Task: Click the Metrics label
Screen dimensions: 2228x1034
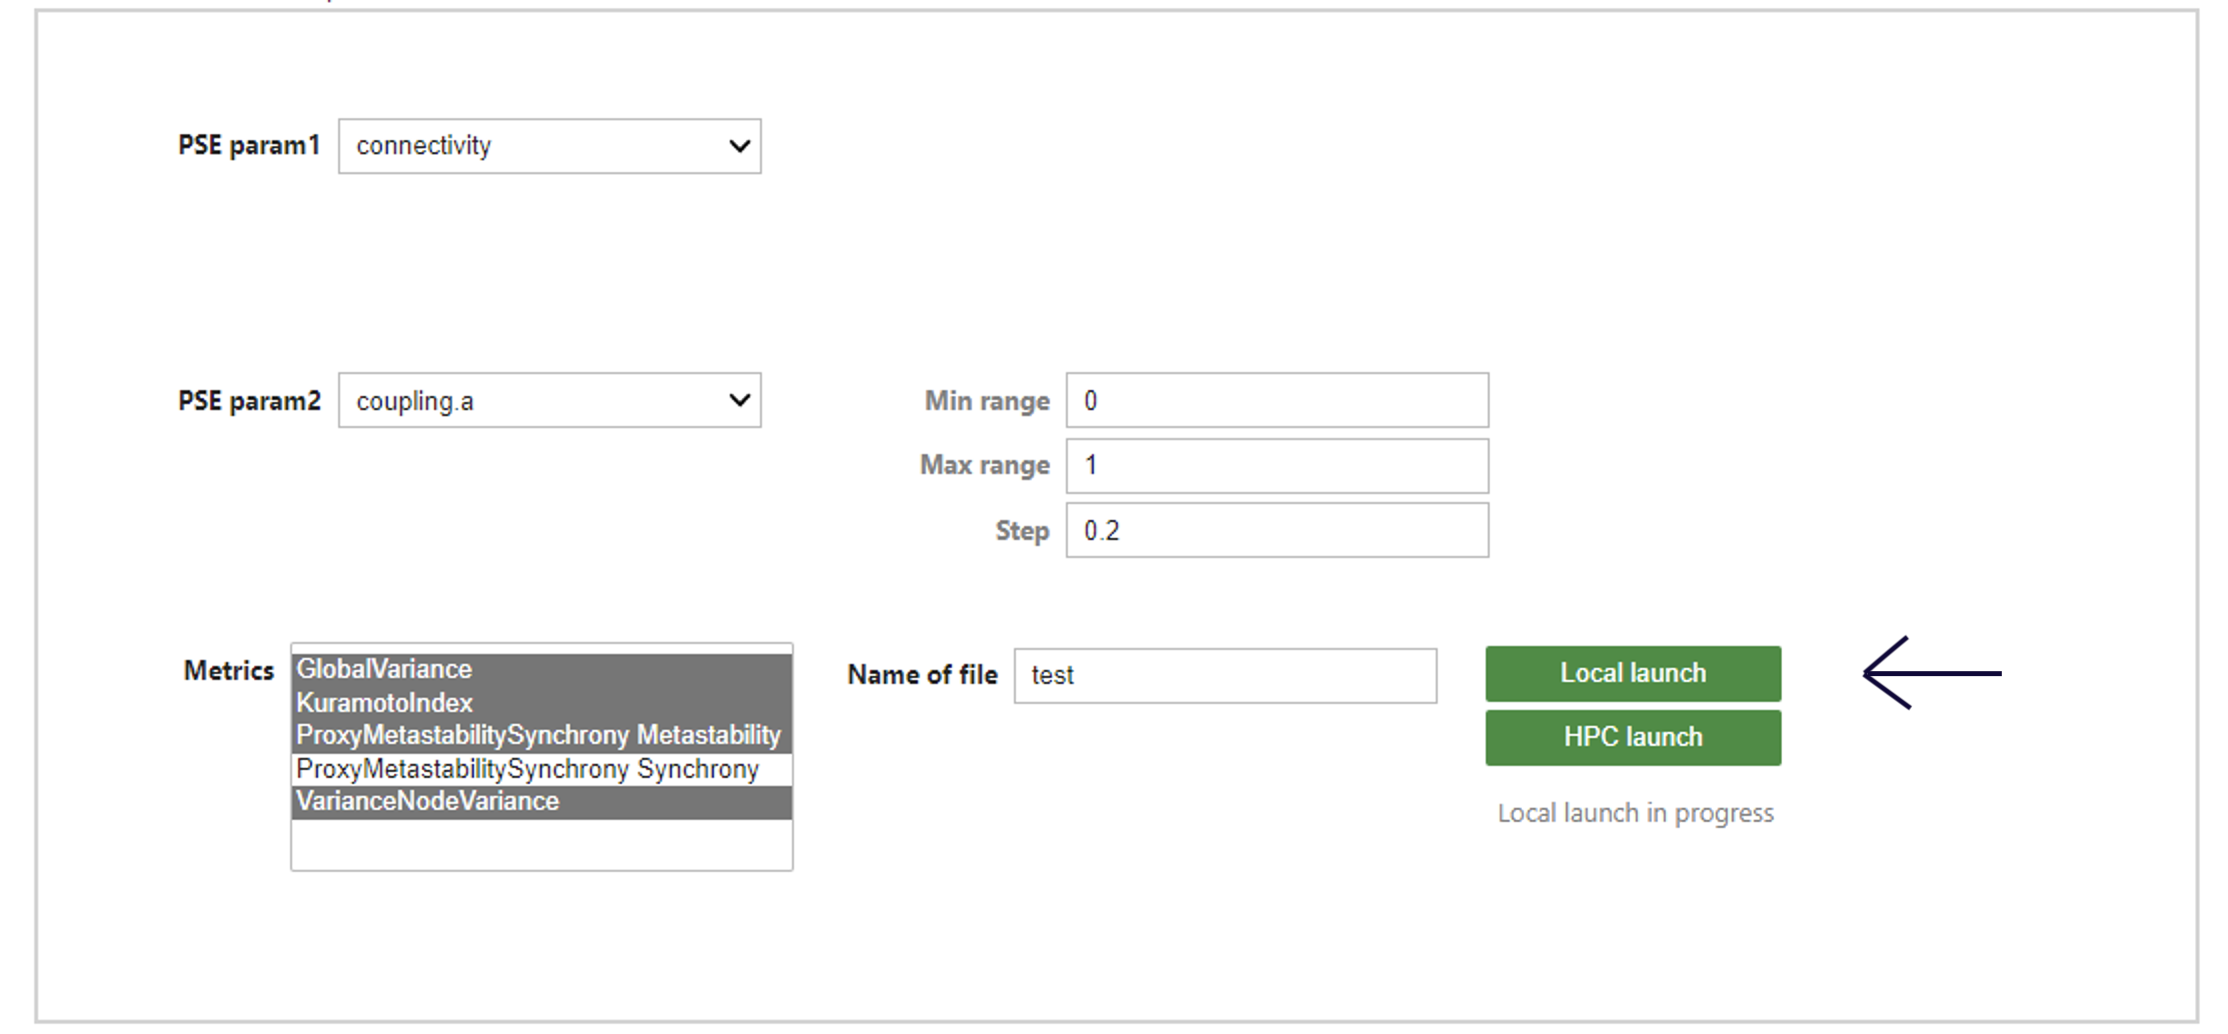Action: pos(228,671)
